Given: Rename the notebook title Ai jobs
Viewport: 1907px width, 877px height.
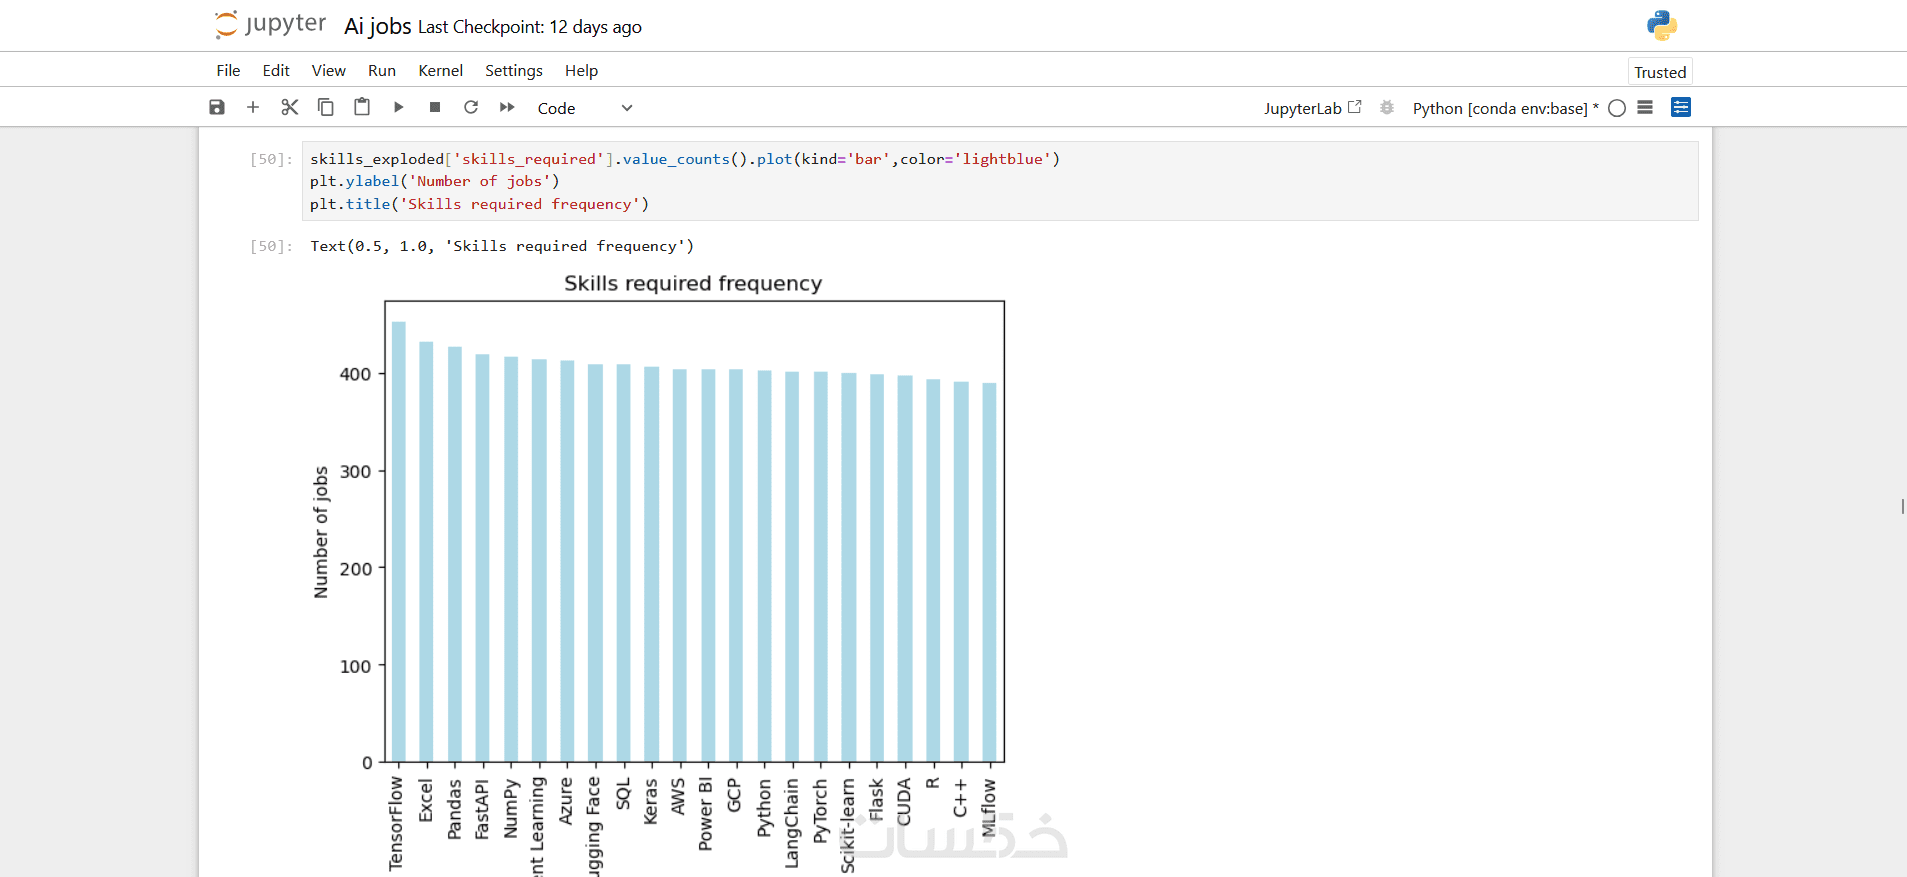Looking at the screenshot, I should (x=378, y=26).
